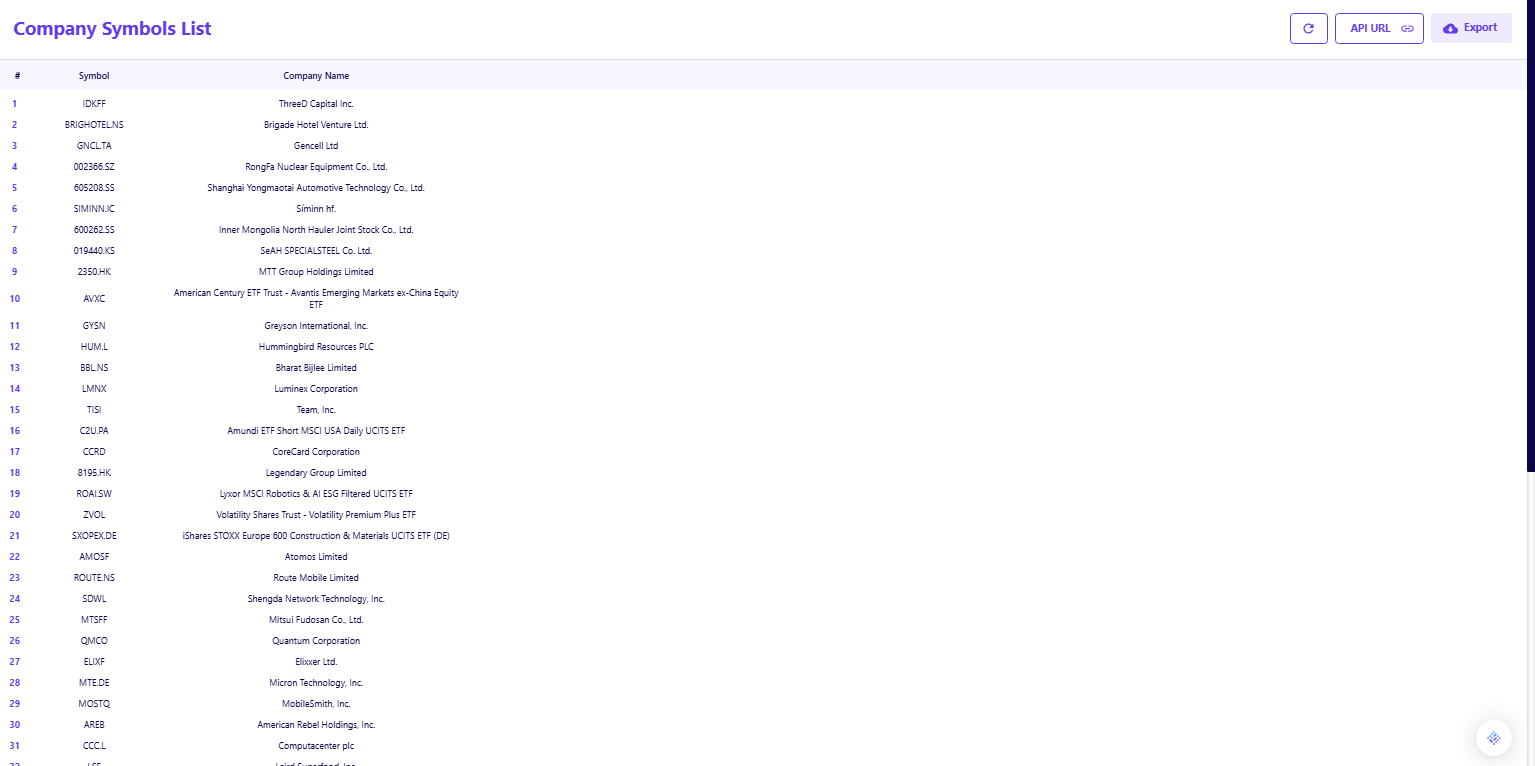The width and height of the screenshot is (1535, 766).
Task: Click on Gencell Ltd company name
Action: click(x=316, y=146)
